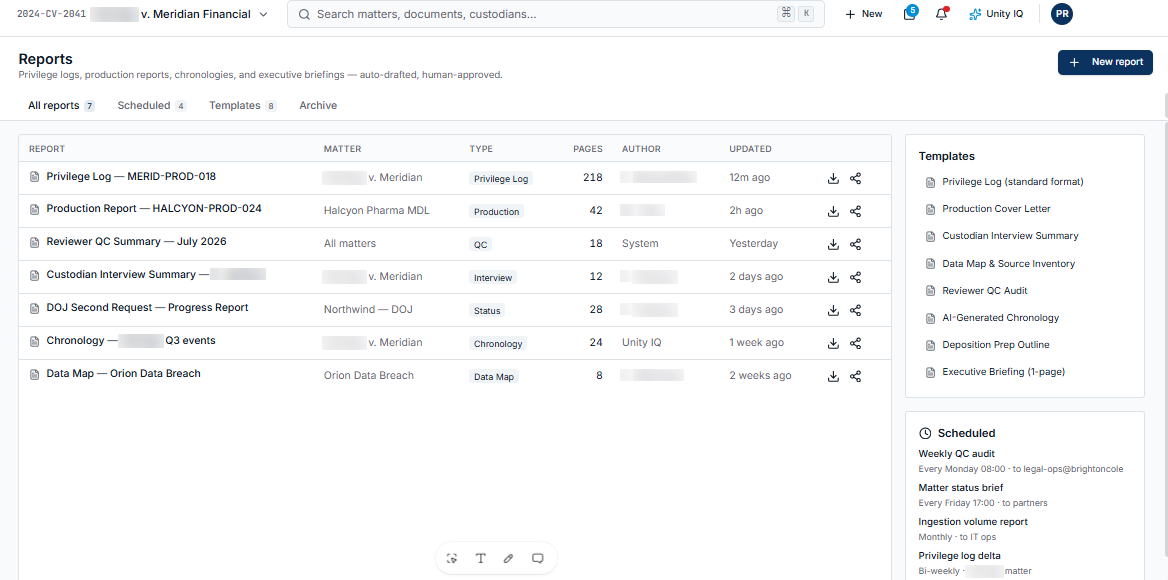Switch to All reports tab
The height and width of the screenshot is (580, 1168).
tap(61, 106)
